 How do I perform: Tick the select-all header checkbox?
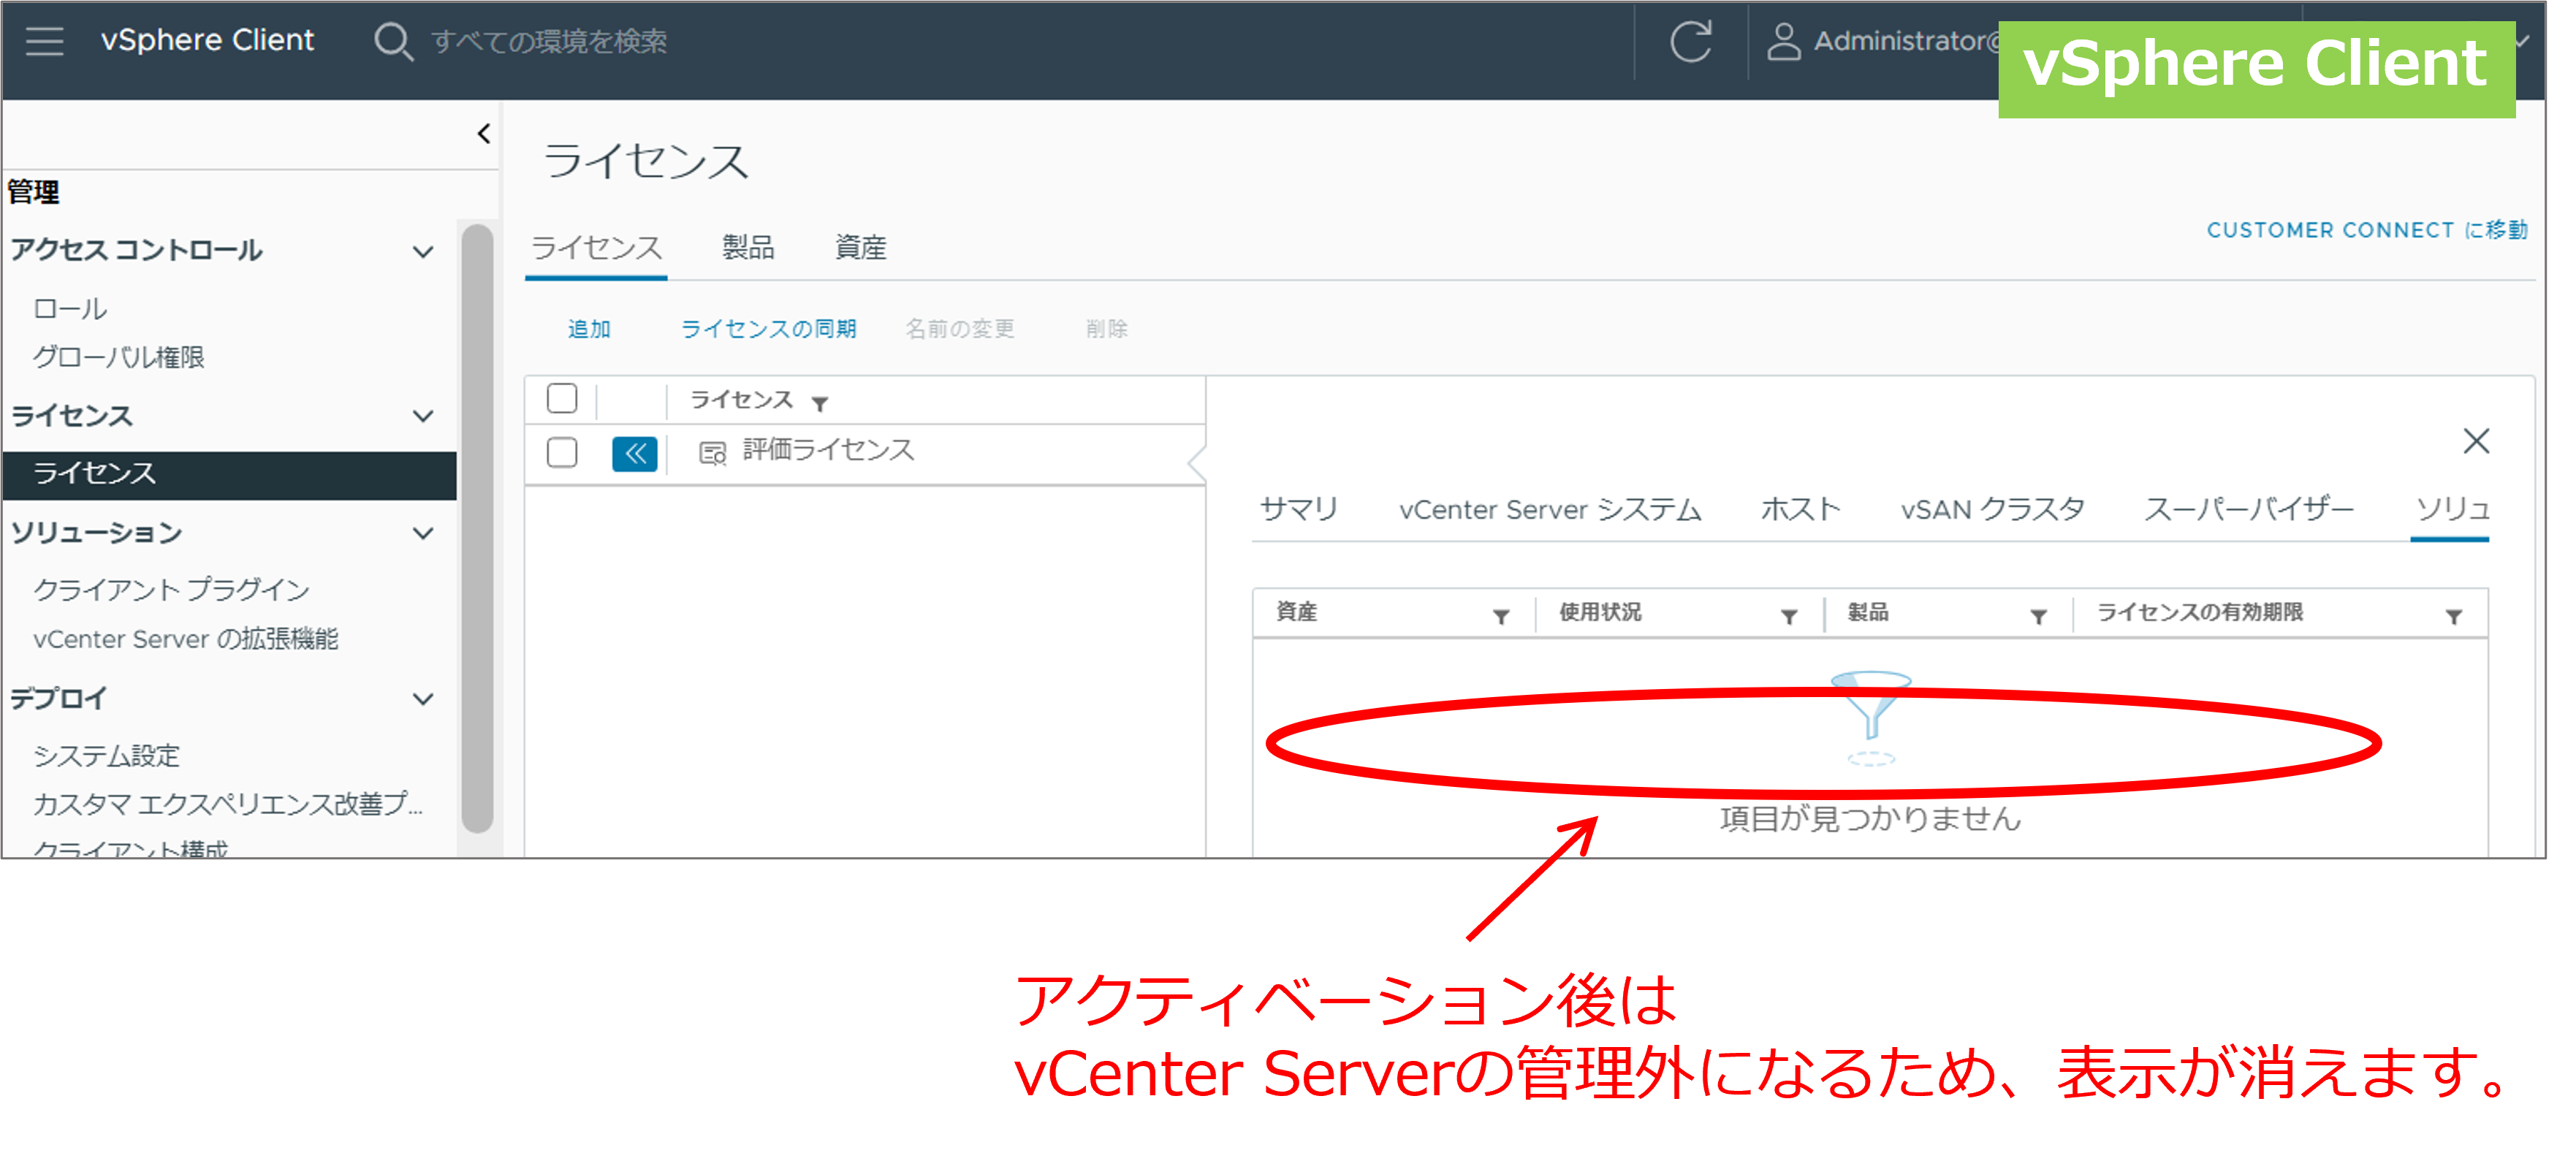562,398
